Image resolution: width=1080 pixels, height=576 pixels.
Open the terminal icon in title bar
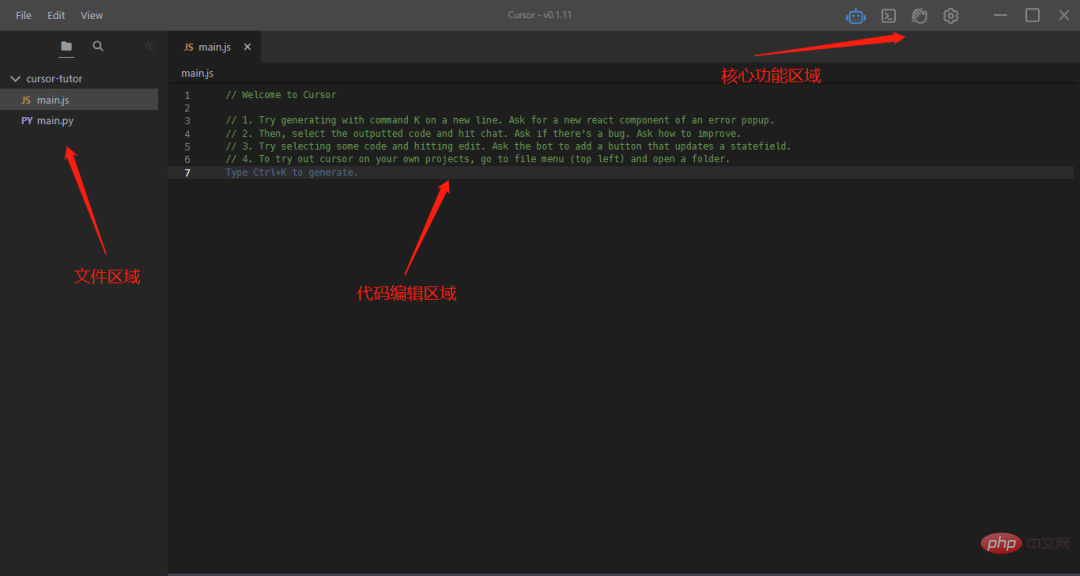[x=889, y=16]
